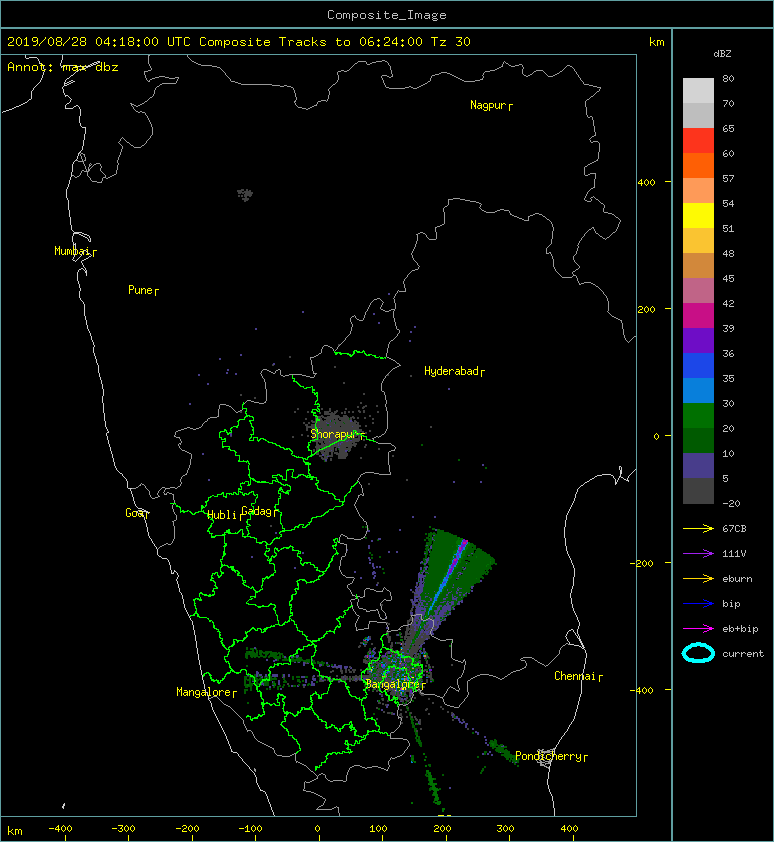Click the Mumbai city label
Image resolution: width=774 pixels, height=842 pixels.
[73, 251]
